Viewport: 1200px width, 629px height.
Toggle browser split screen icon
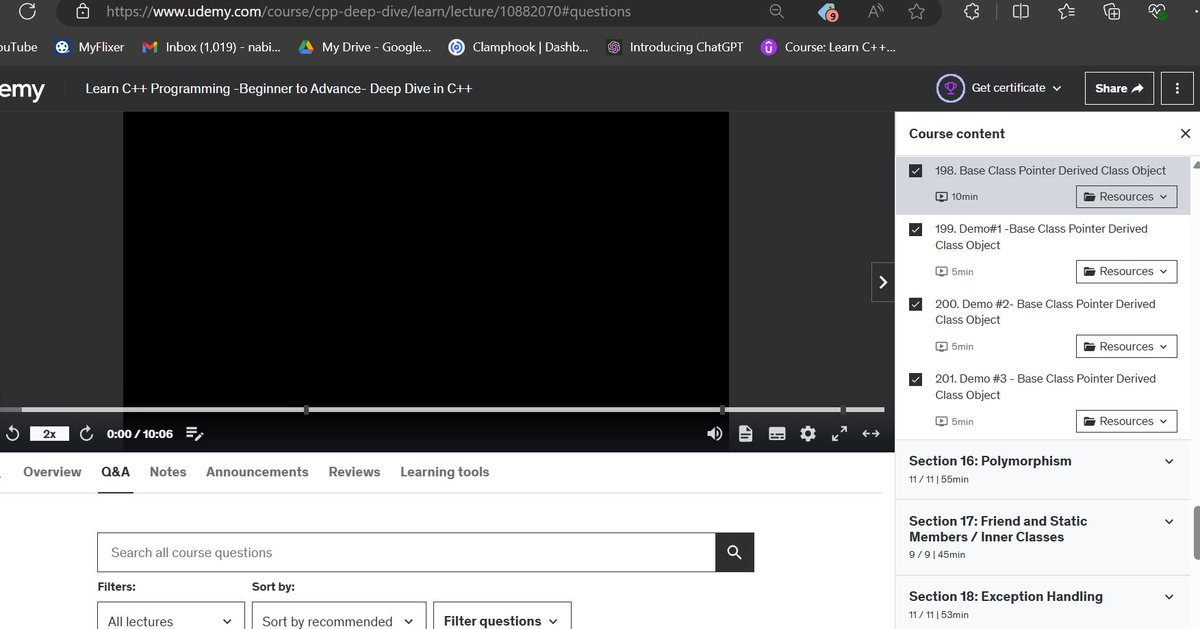pyautogui.click(x=1020, y=11)
